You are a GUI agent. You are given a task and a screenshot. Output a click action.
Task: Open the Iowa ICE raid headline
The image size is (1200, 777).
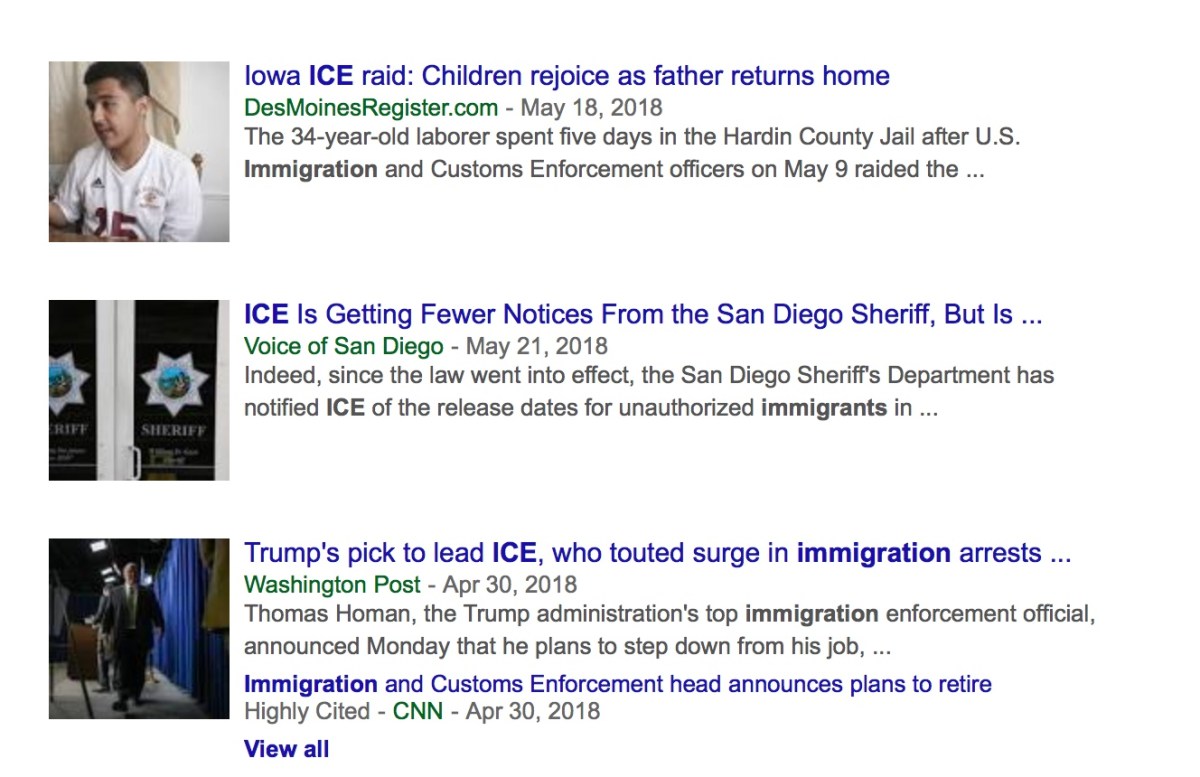[566, 76]
